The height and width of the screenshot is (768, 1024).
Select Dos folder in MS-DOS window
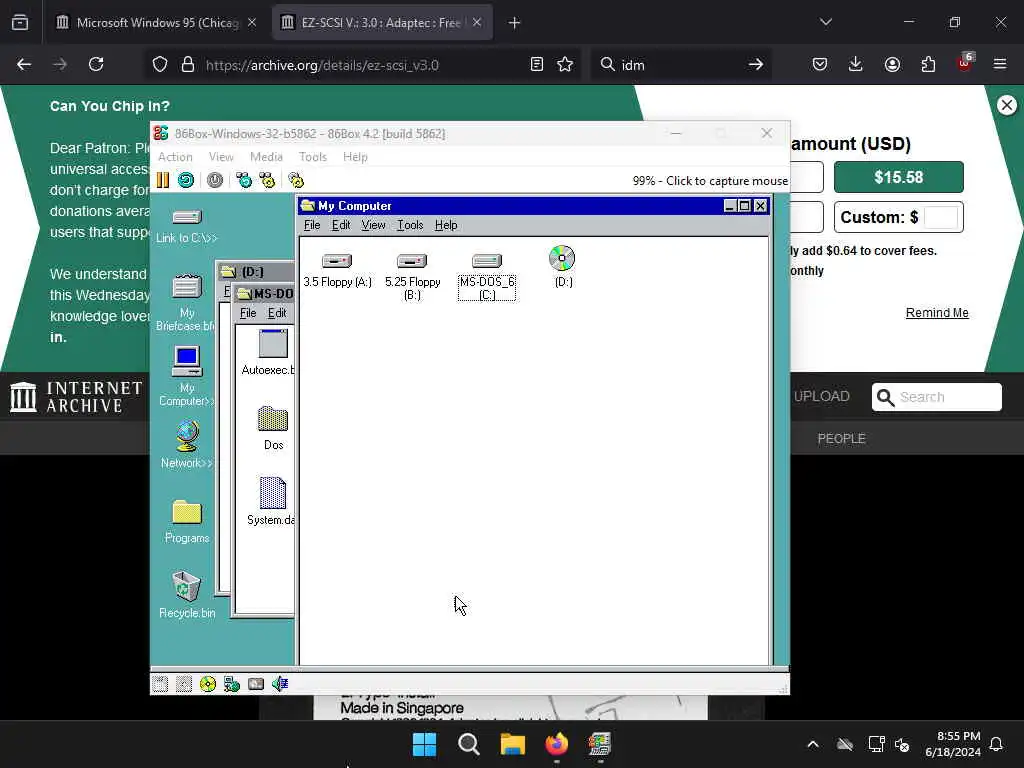(274, 428)
